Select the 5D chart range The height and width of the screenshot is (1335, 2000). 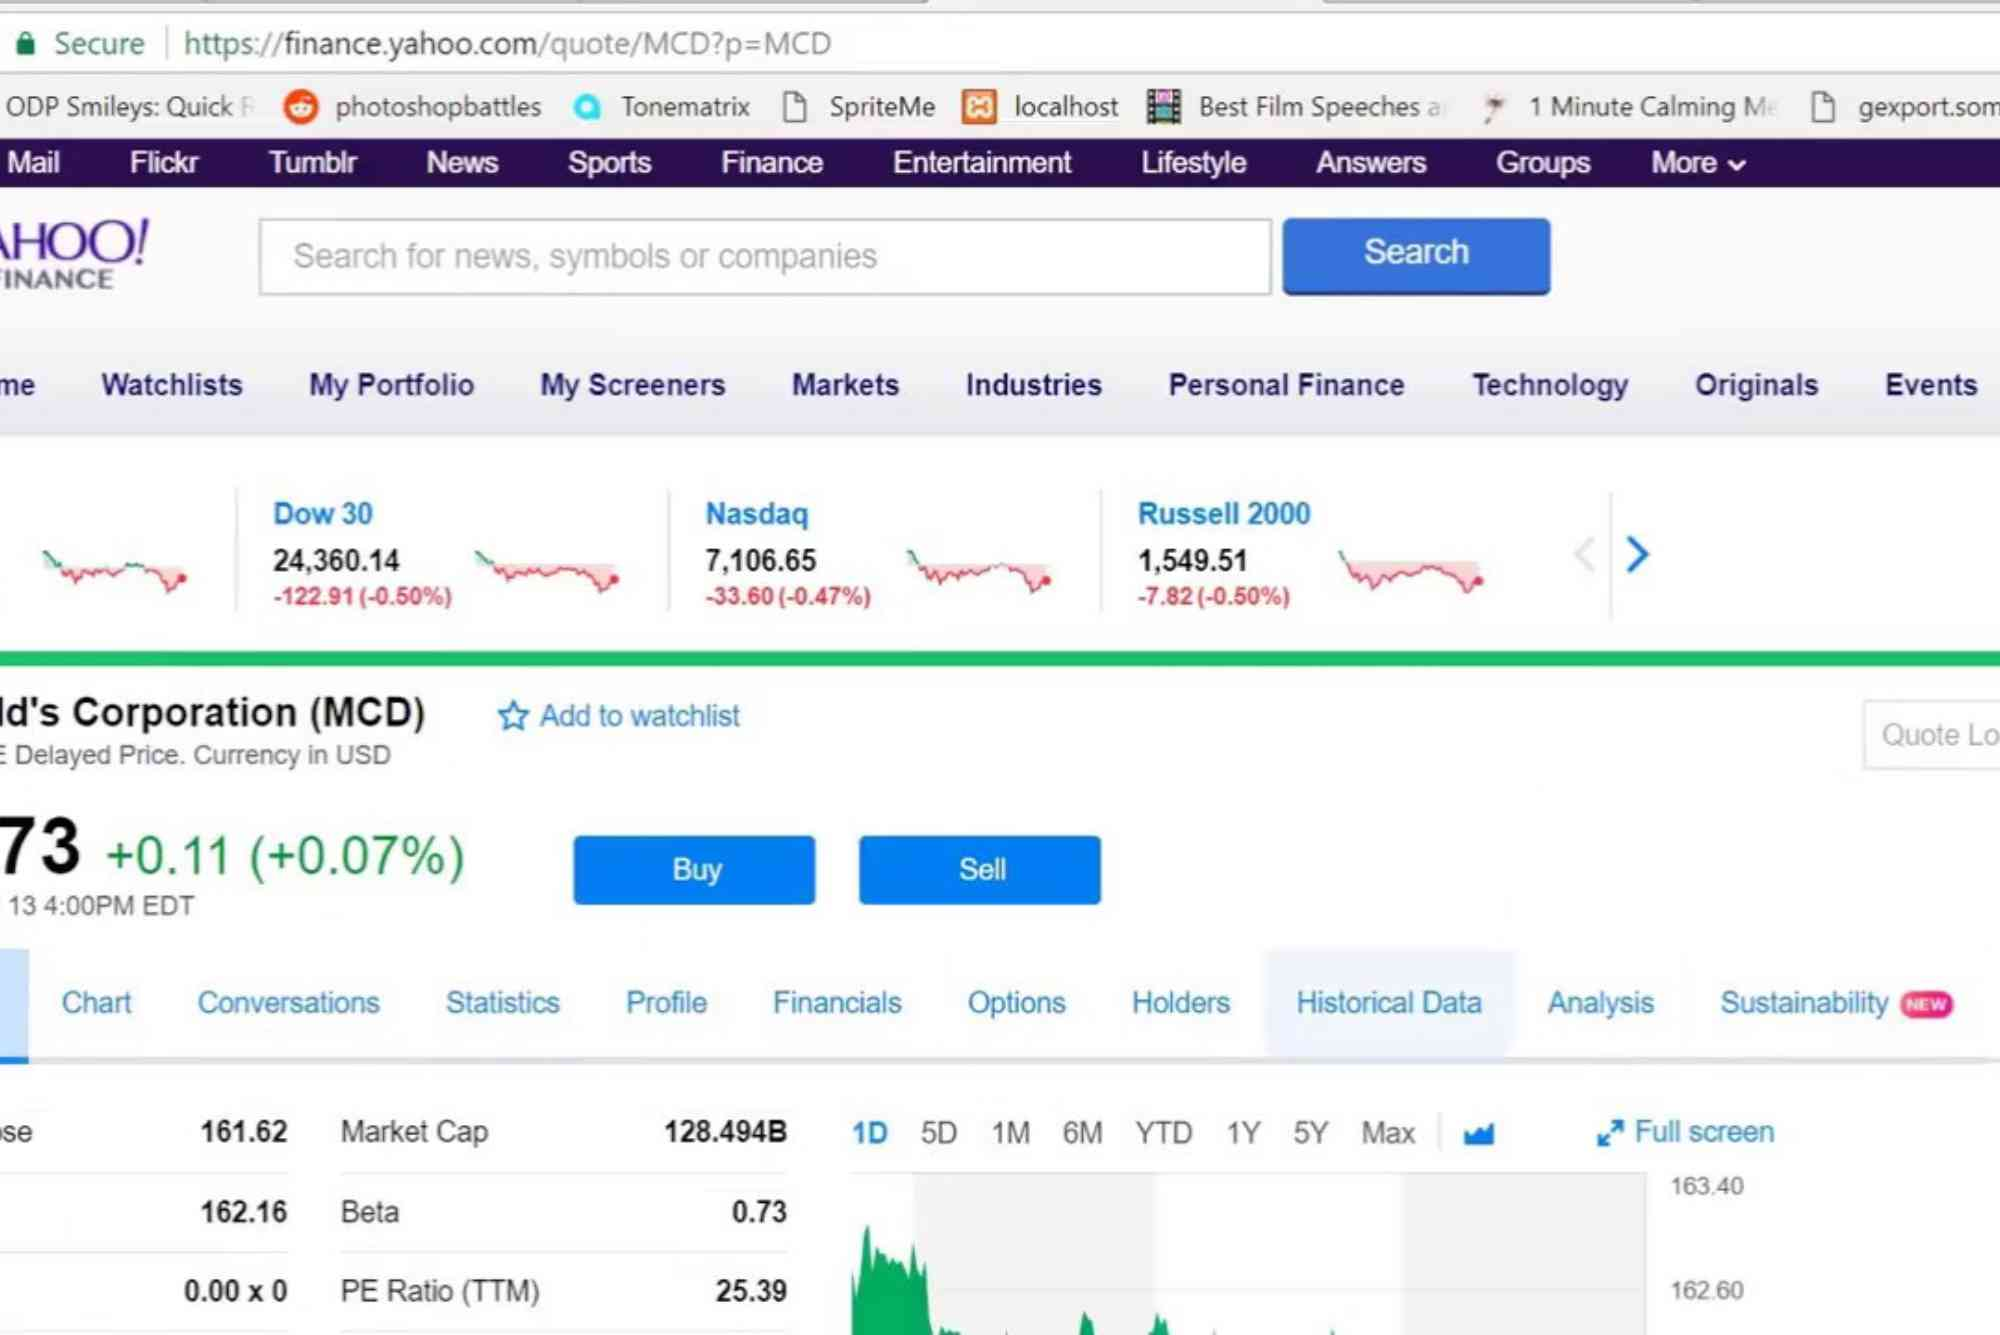pos(938,1133)
